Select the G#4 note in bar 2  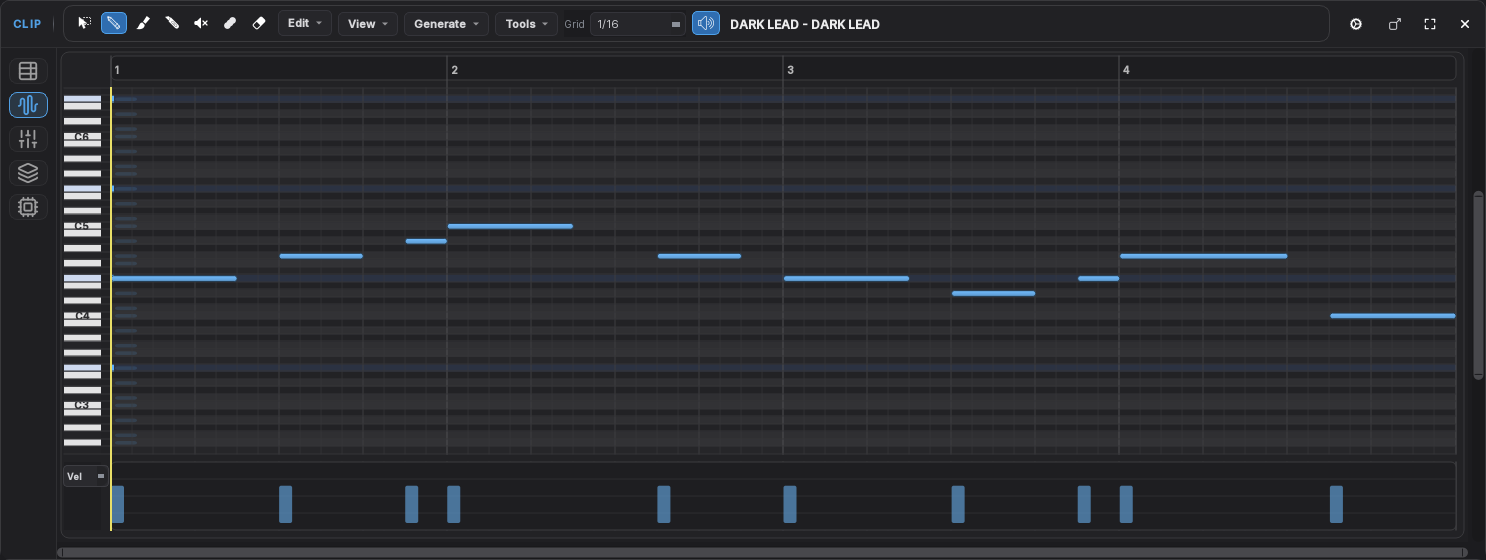point(699,256)
